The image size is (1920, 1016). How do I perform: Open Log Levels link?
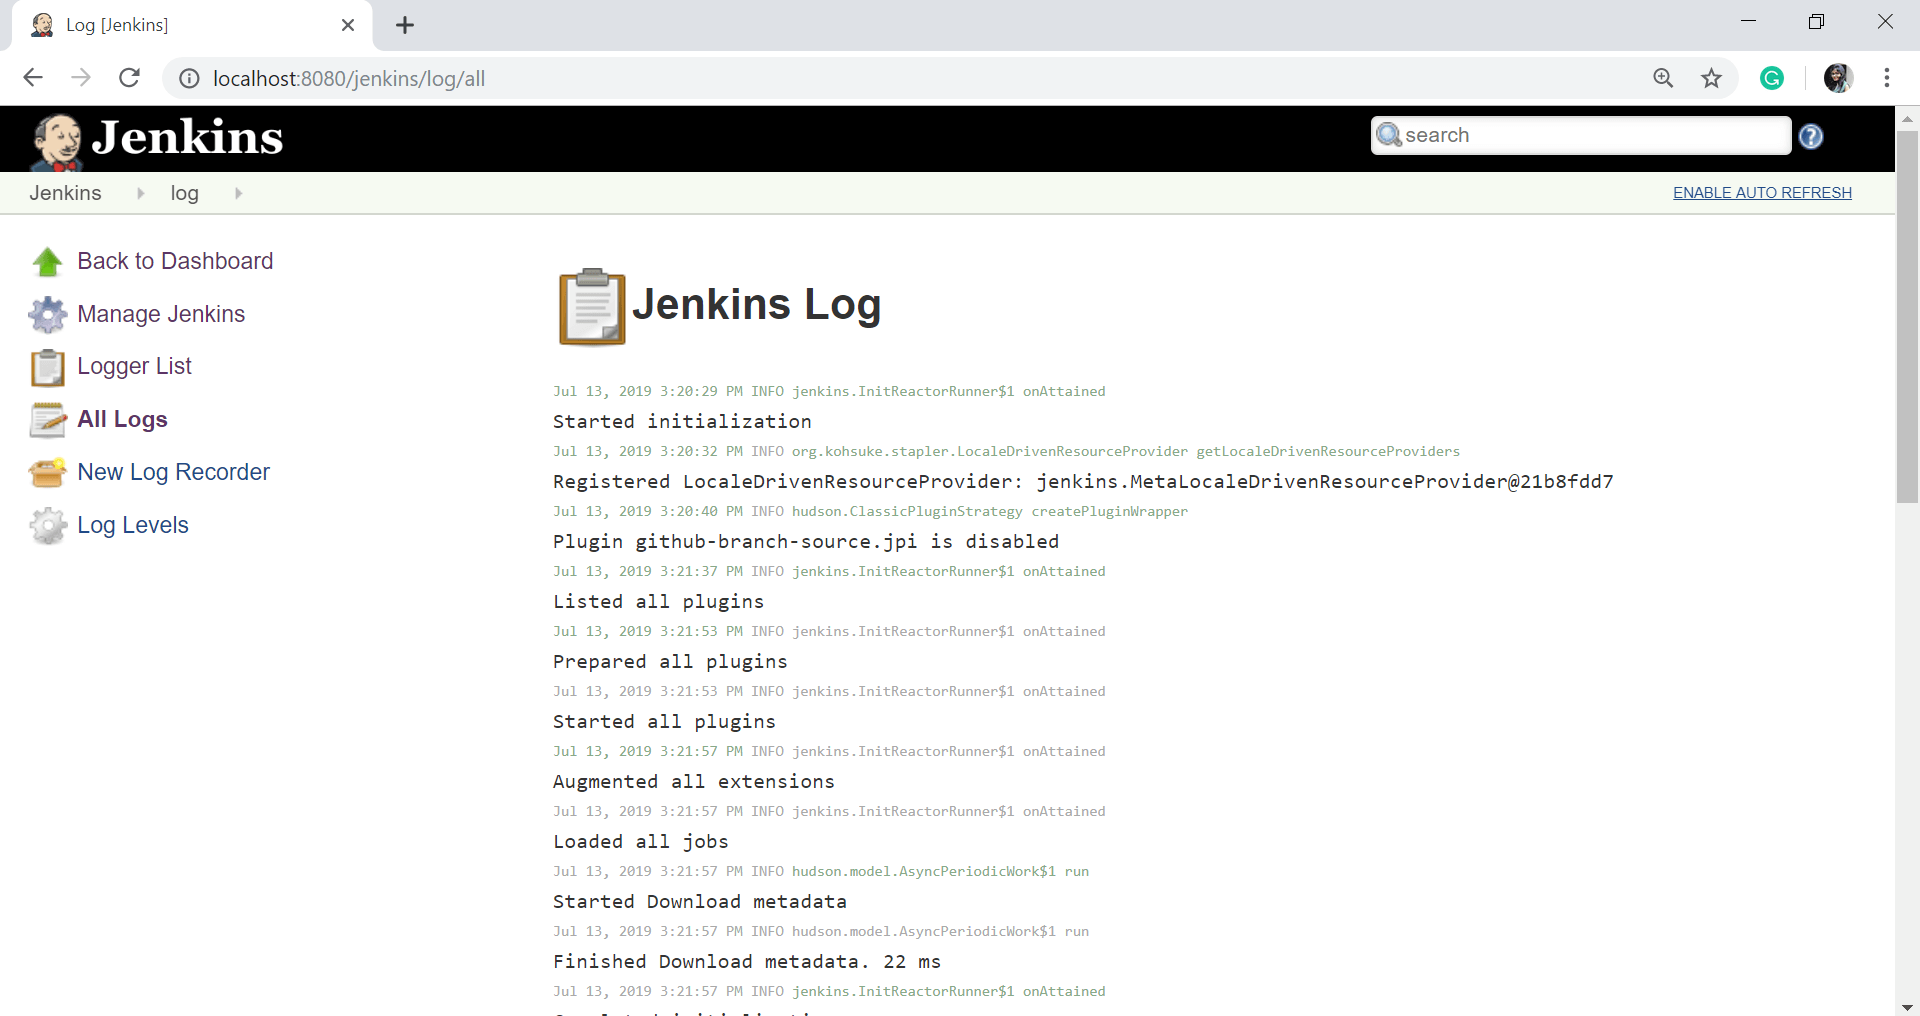(x=133, y=525)
